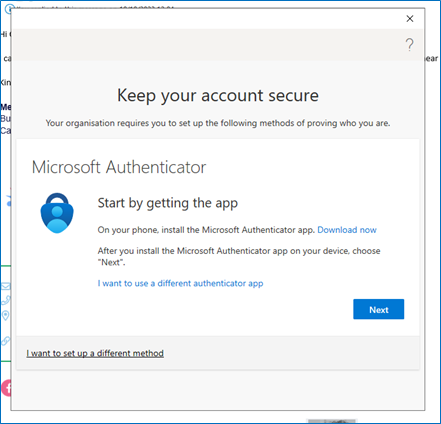This screenshot has width=441, height=424.
Task: Click the Start by getting the app heading
Action: [x=168, y=203]
